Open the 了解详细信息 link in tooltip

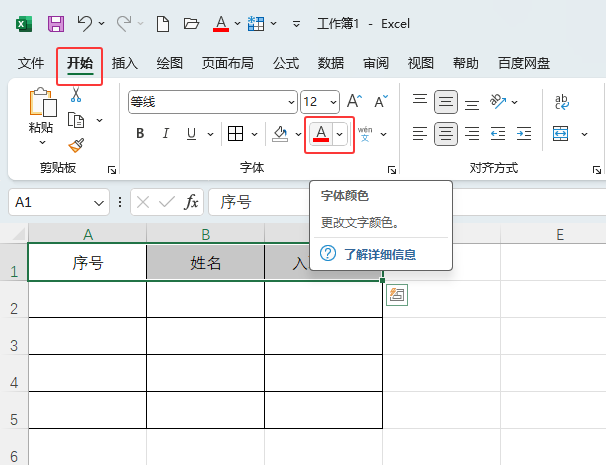380,254
